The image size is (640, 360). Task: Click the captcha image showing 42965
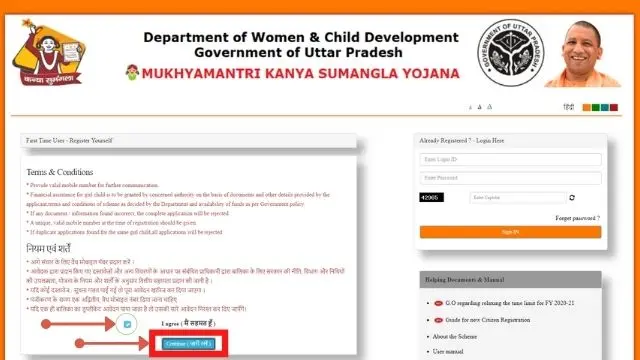431,198
